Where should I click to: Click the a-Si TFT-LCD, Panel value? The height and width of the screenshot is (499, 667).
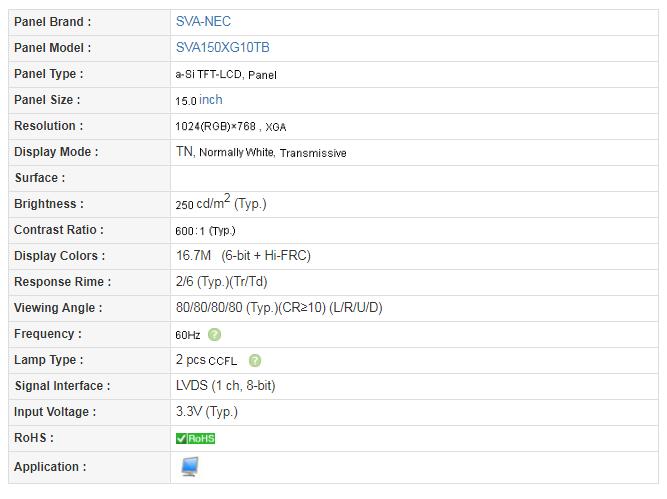[226, 75]
